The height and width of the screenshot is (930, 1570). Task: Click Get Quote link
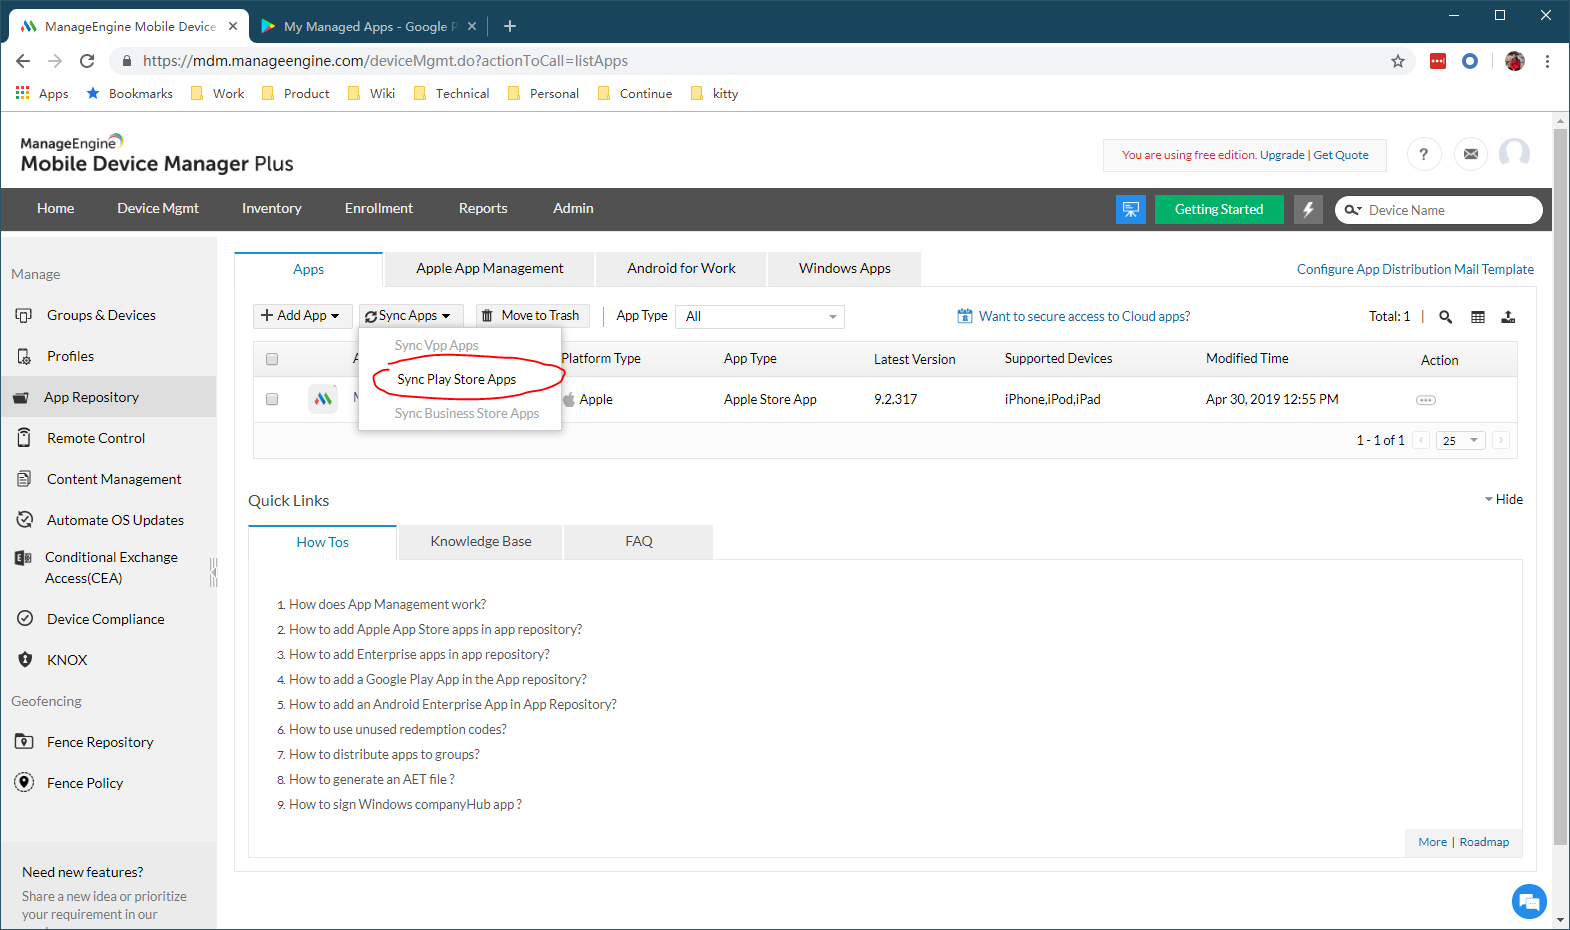[x=1341, y=155]
